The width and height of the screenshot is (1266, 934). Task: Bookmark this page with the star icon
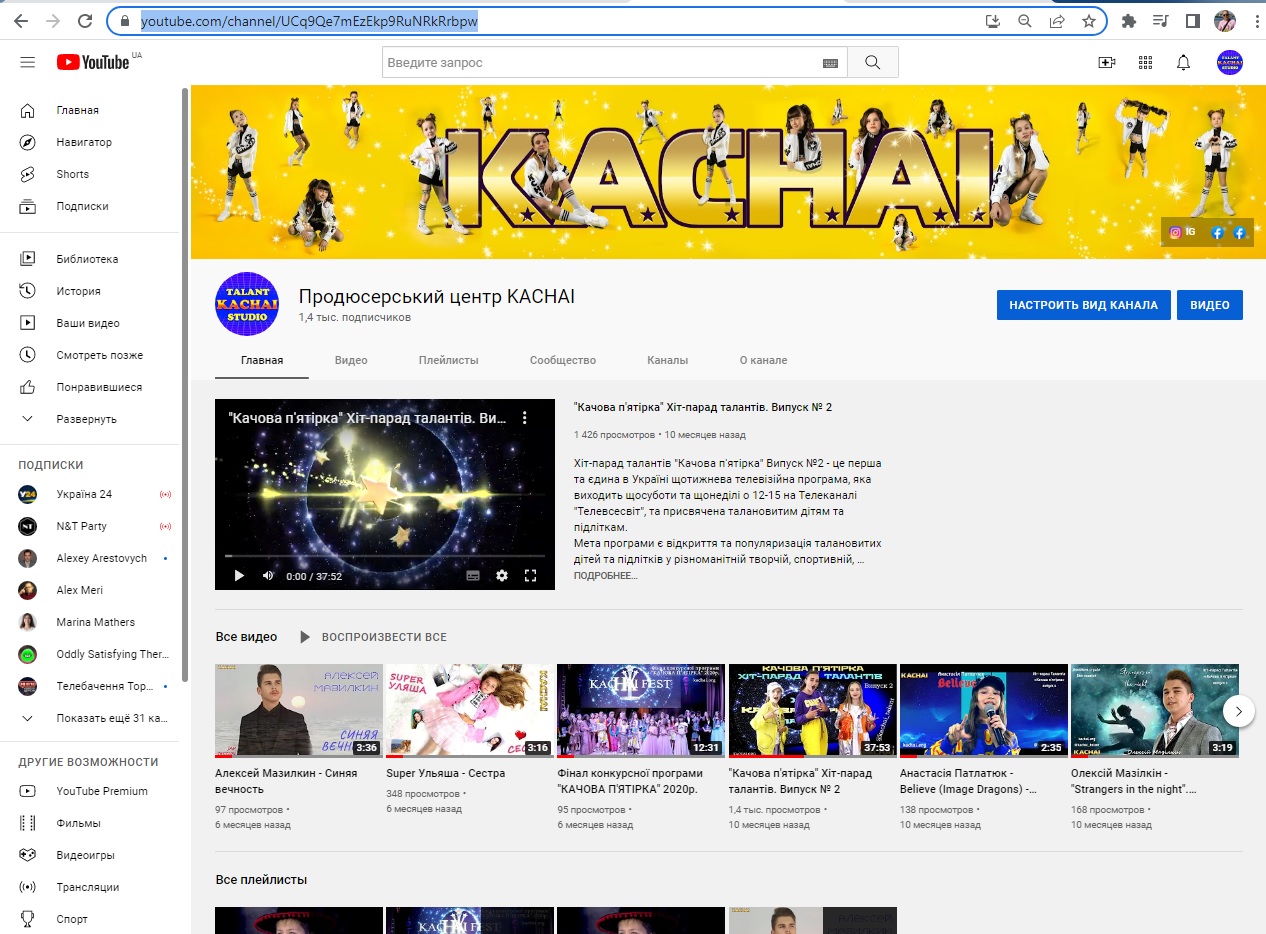[x=1089, y=21]
